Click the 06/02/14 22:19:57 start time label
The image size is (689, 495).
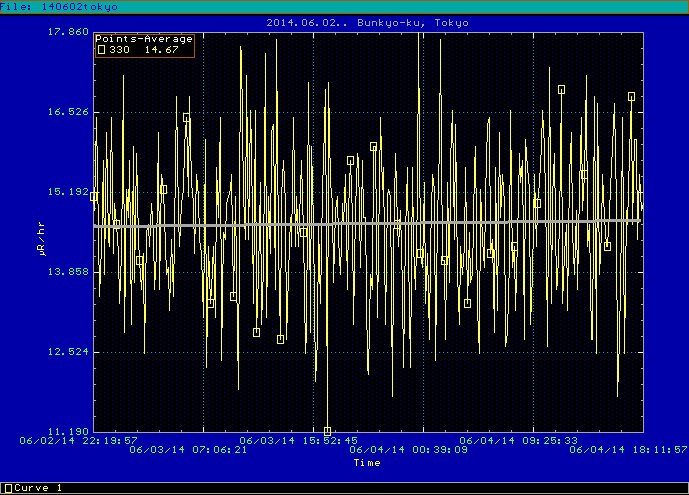pos(79,439)
